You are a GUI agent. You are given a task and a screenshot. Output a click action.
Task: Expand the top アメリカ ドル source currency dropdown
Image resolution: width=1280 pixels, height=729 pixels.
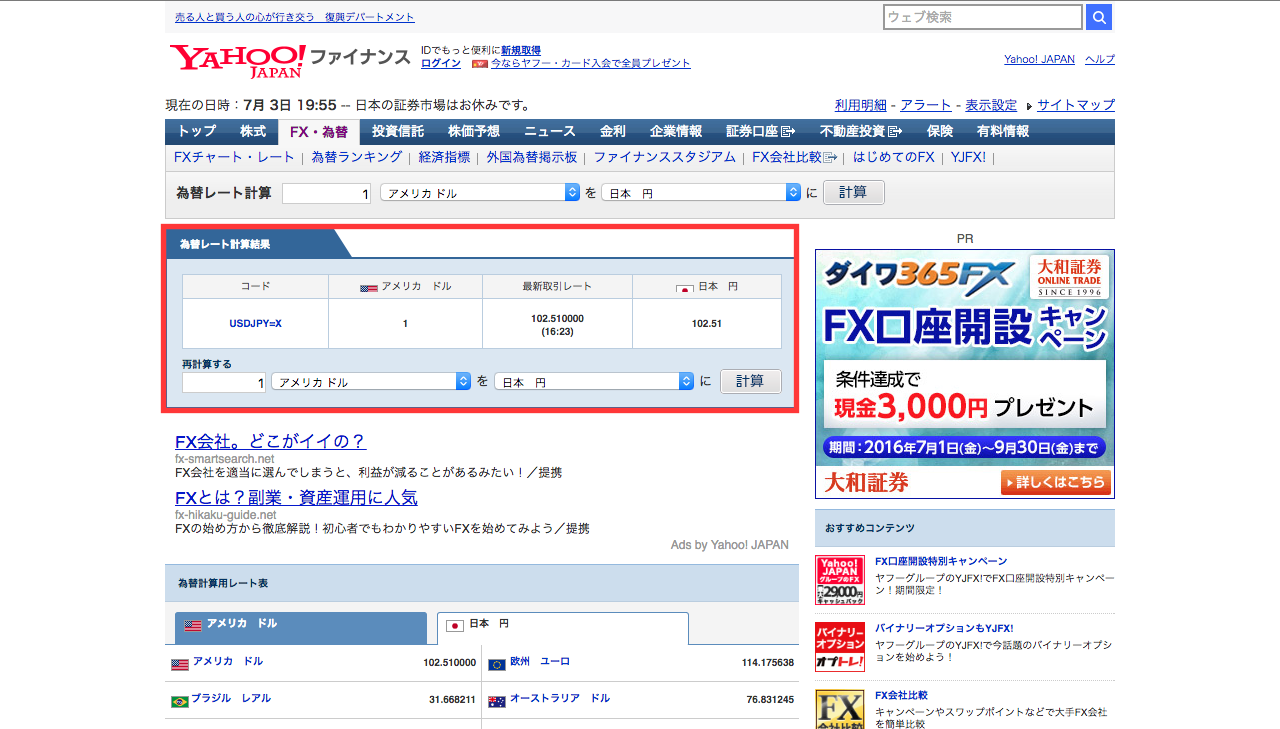point(480,193)
